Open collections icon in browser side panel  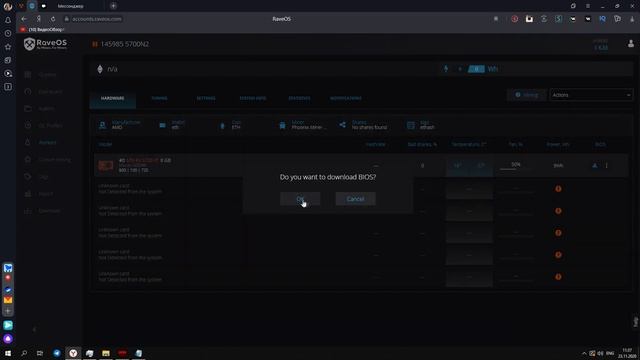click(8, 60)
